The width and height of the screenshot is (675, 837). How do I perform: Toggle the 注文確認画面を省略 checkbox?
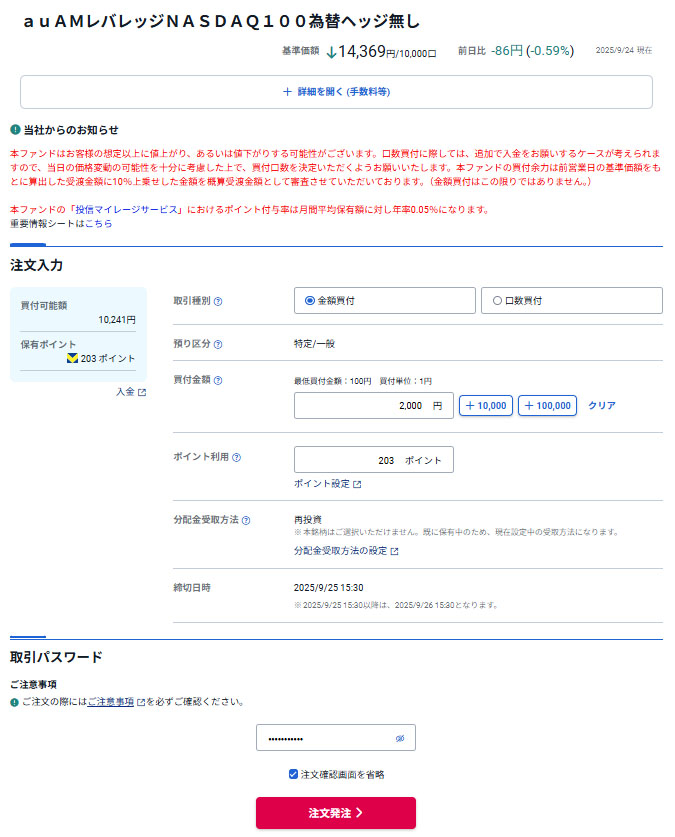tap(293, 774)
